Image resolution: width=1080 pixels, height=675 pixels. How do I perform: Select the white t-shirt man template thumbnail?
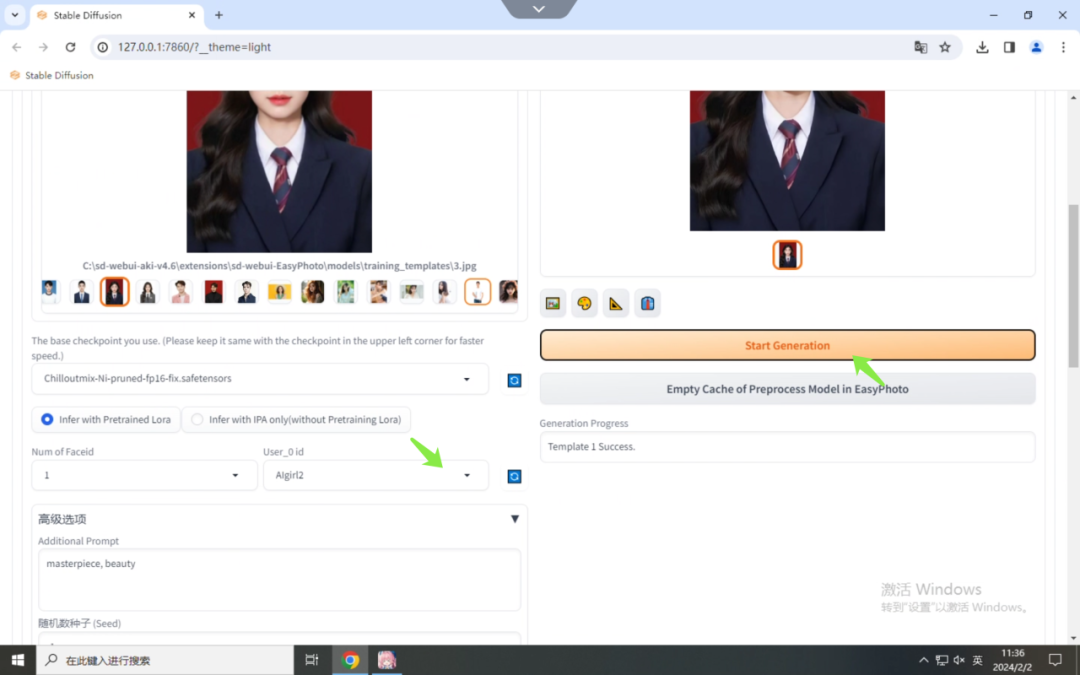point(477,292)
